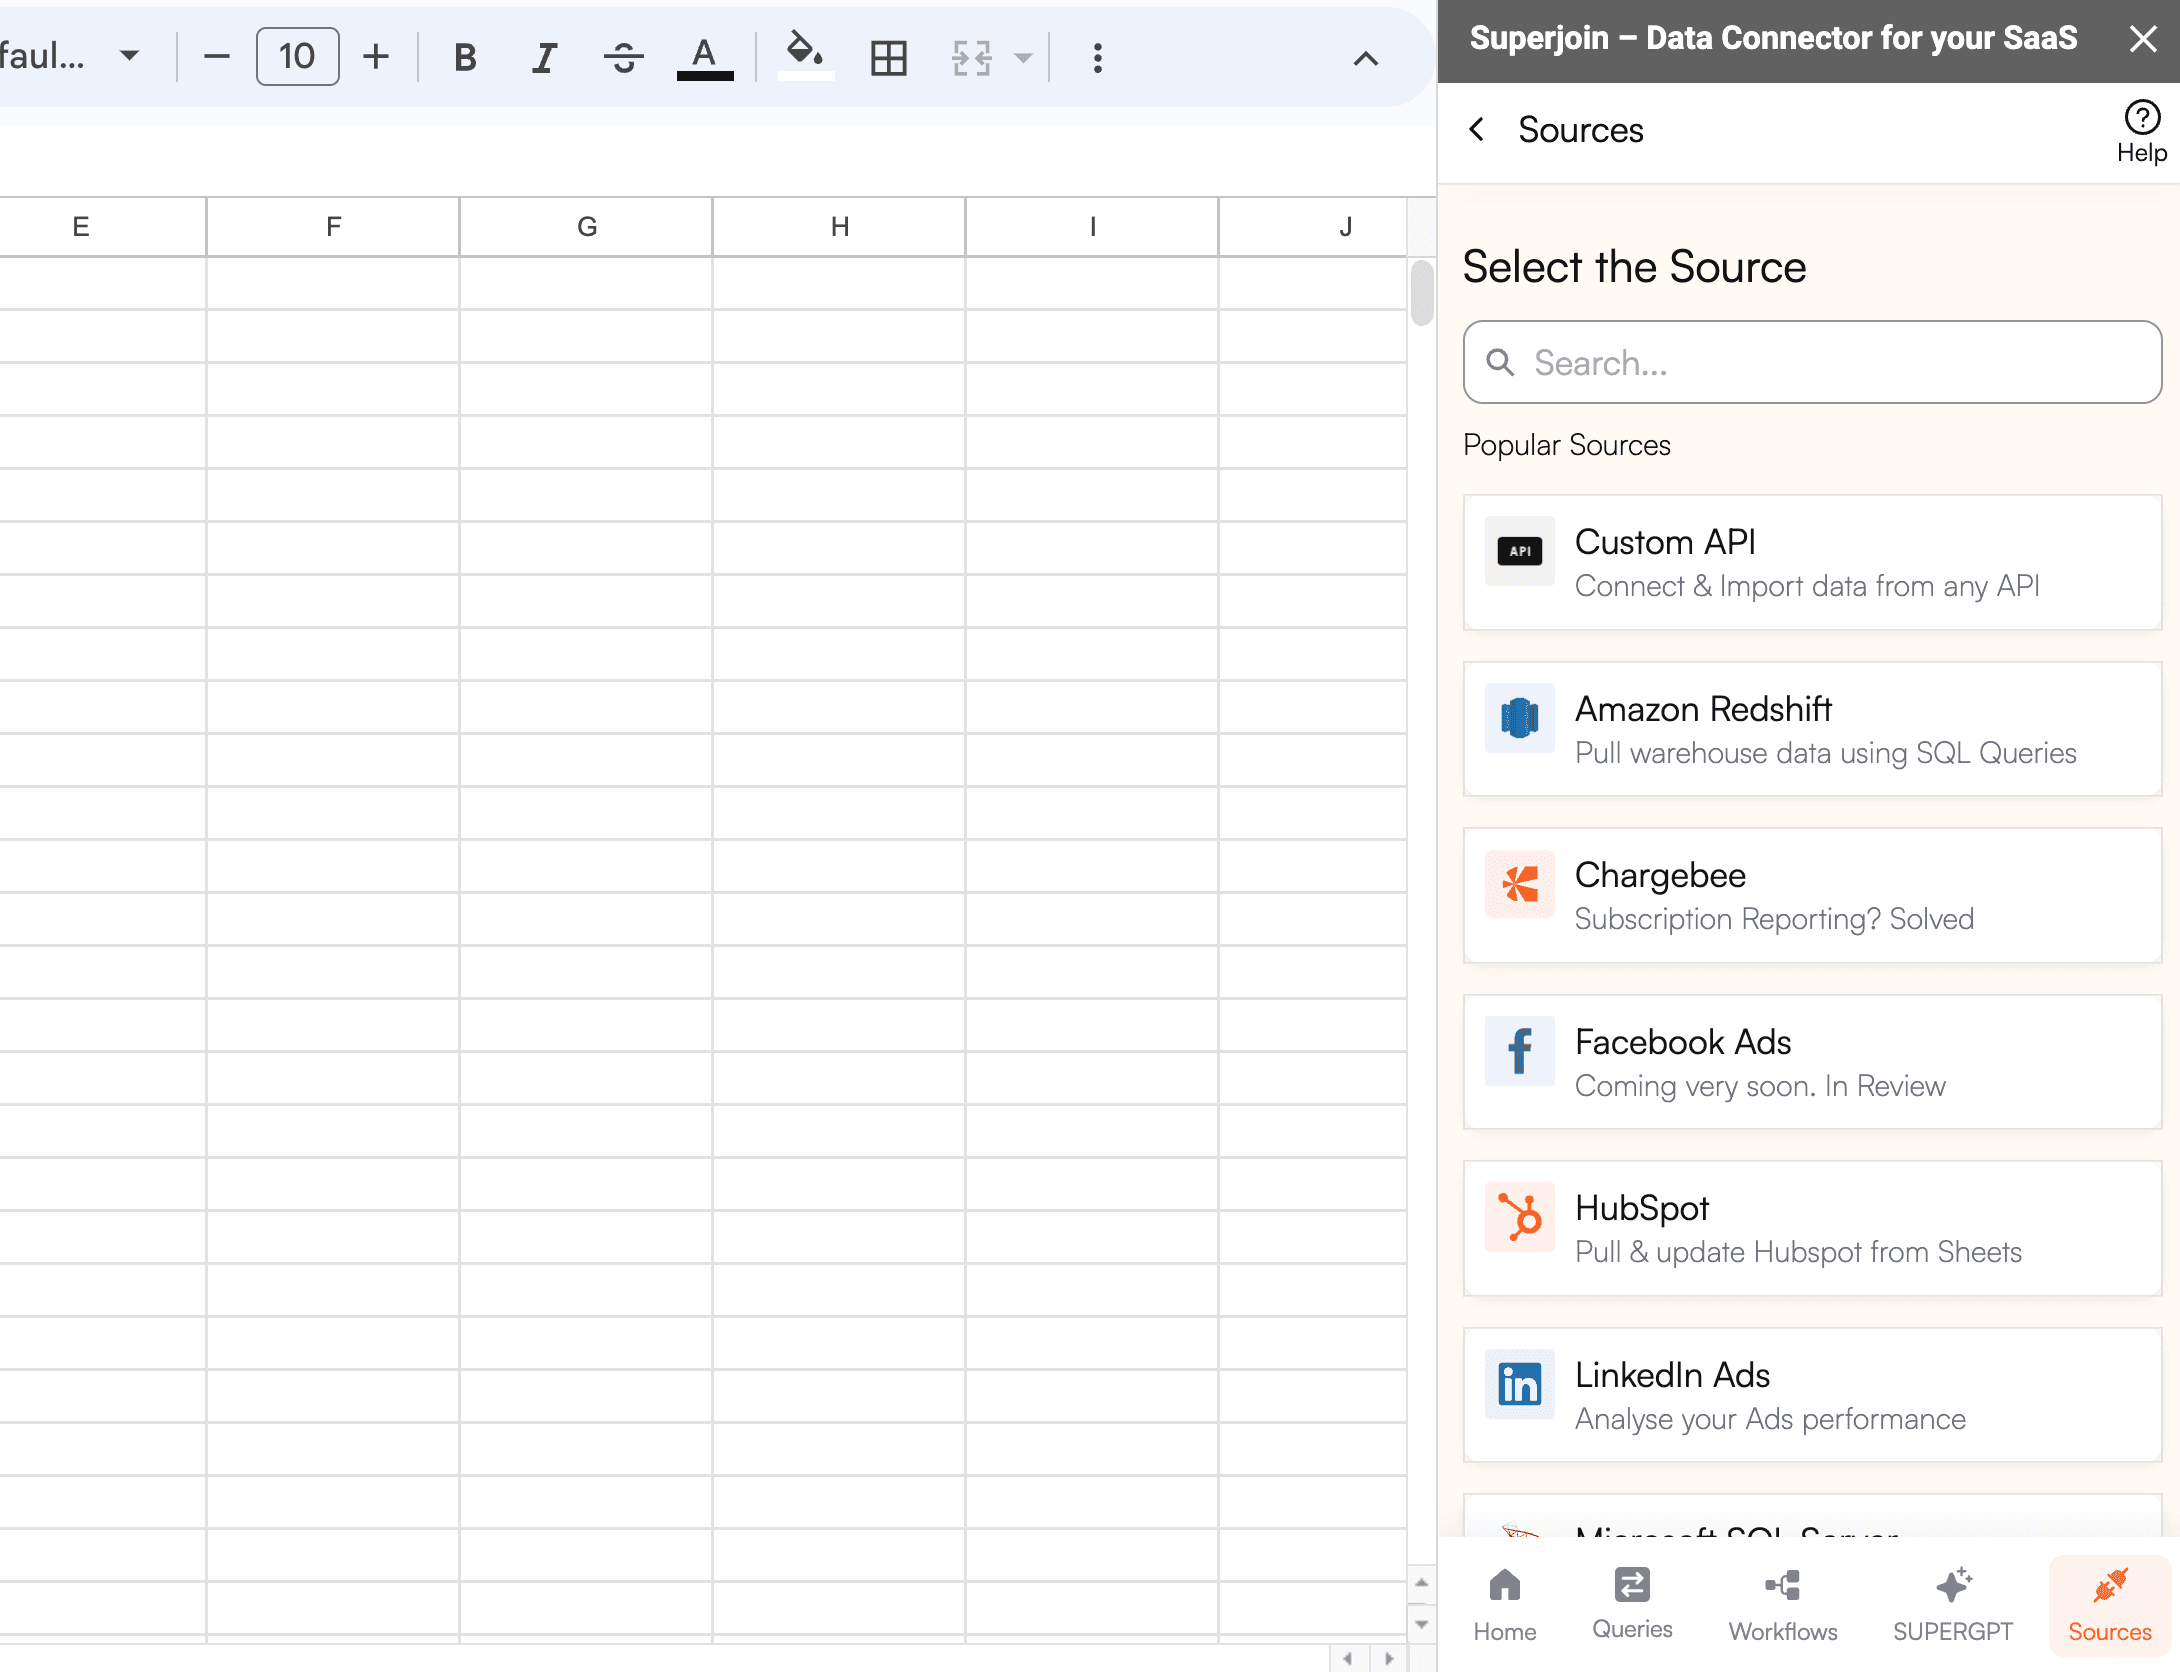2180x1672 pixels.
Task: Click the Sources search input field
Action: pyautogui.click(x=1813, y=362)
